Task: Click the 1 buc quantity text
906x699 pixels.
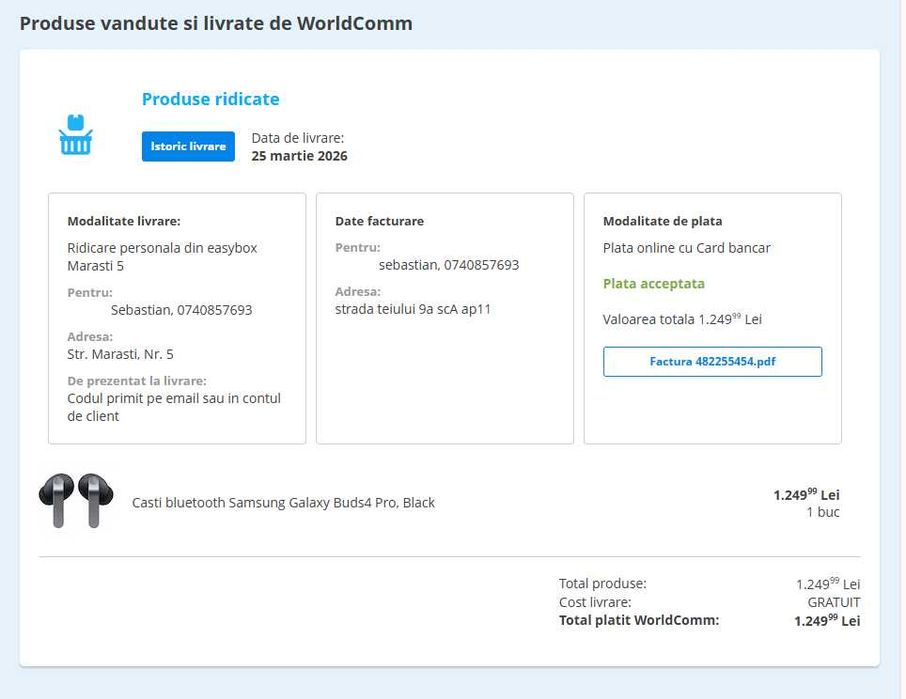Action: [823, 512]
